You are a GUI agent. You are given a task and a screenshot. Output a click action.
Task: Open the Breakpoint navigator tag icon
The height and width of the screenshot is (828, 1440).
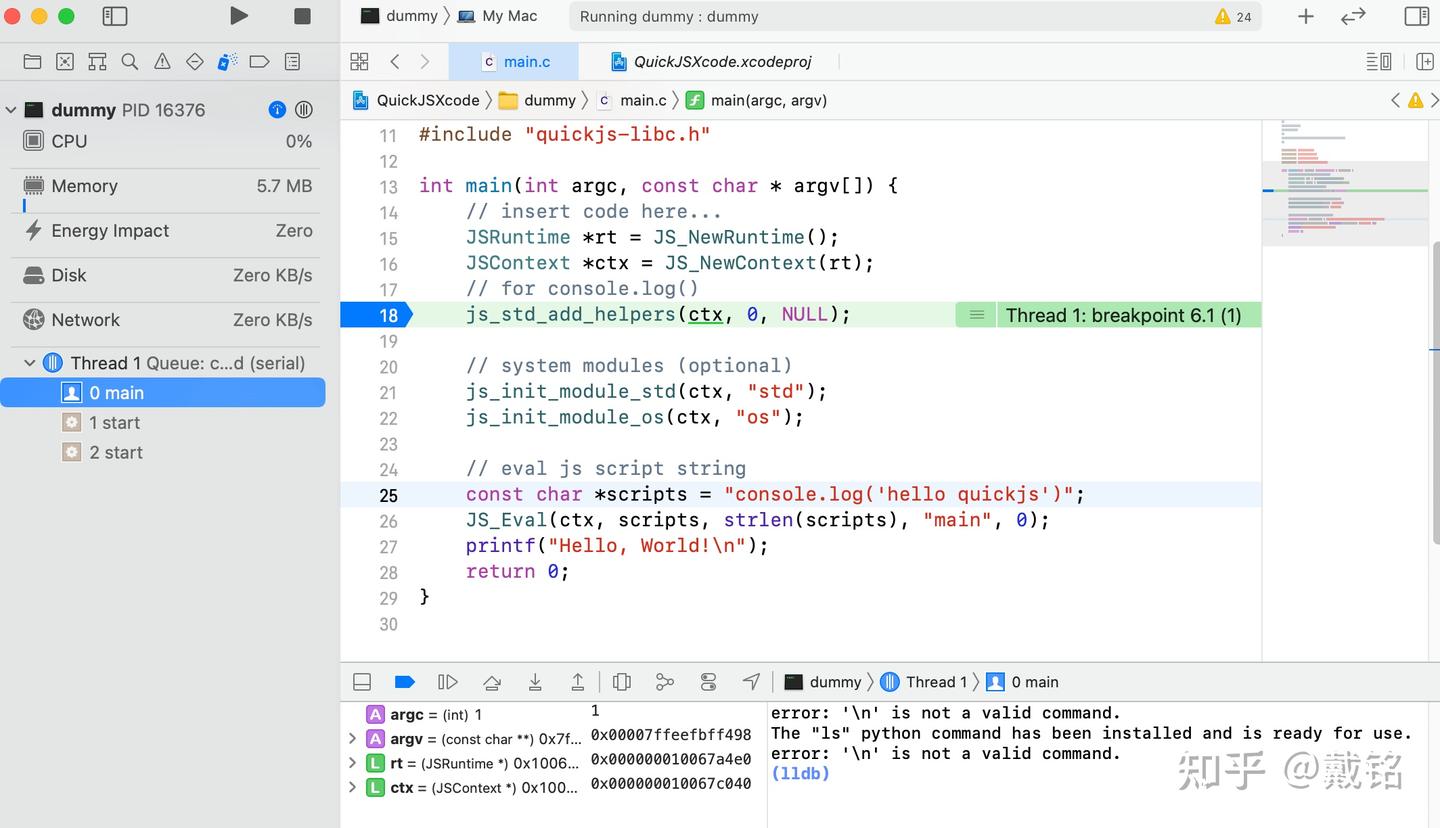[259, 61]
